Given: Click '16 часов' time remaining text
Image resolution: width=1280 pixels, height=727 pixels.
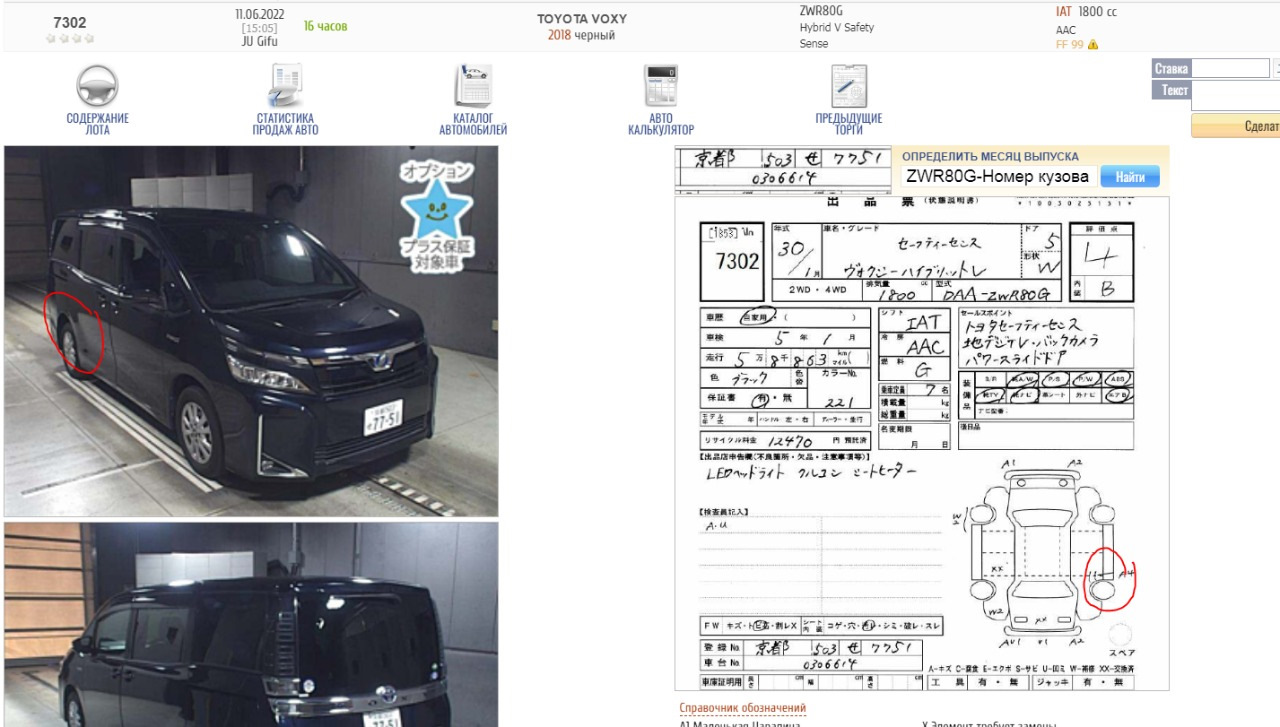Looking at the screenshot, I should tap(325, 26).
